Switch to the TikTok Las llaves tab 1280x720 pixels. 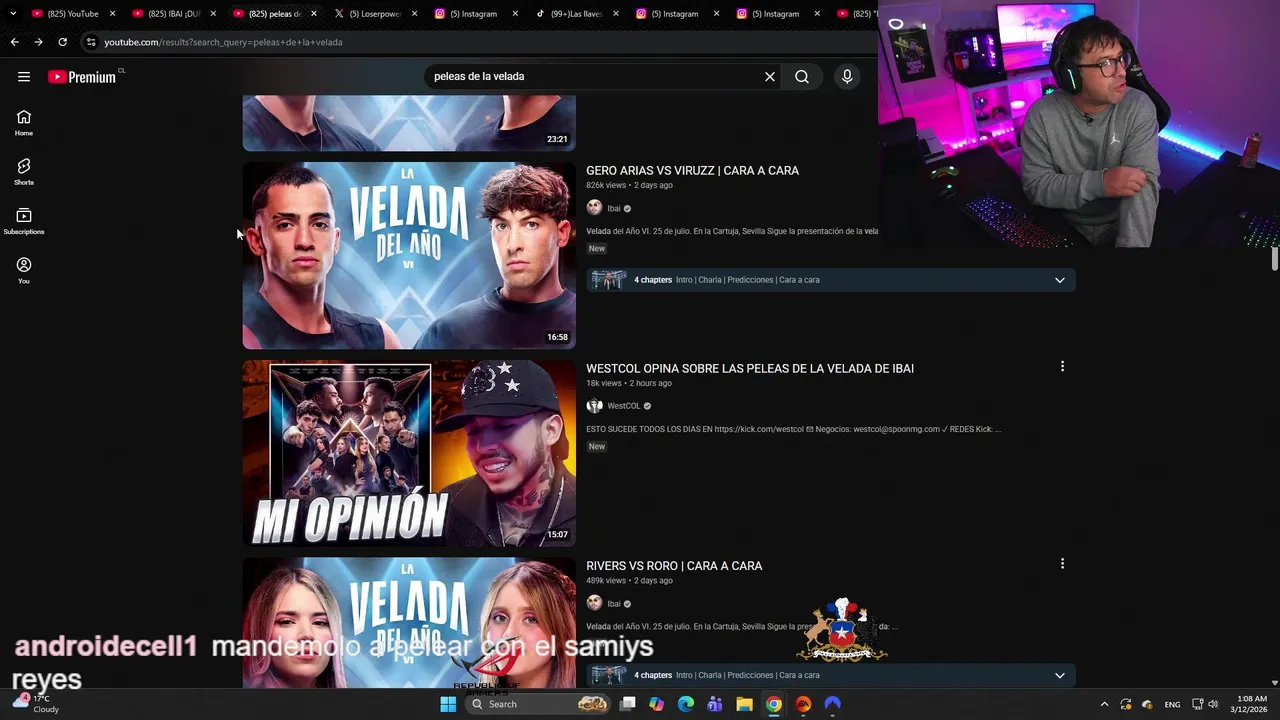tap(575, 14)
